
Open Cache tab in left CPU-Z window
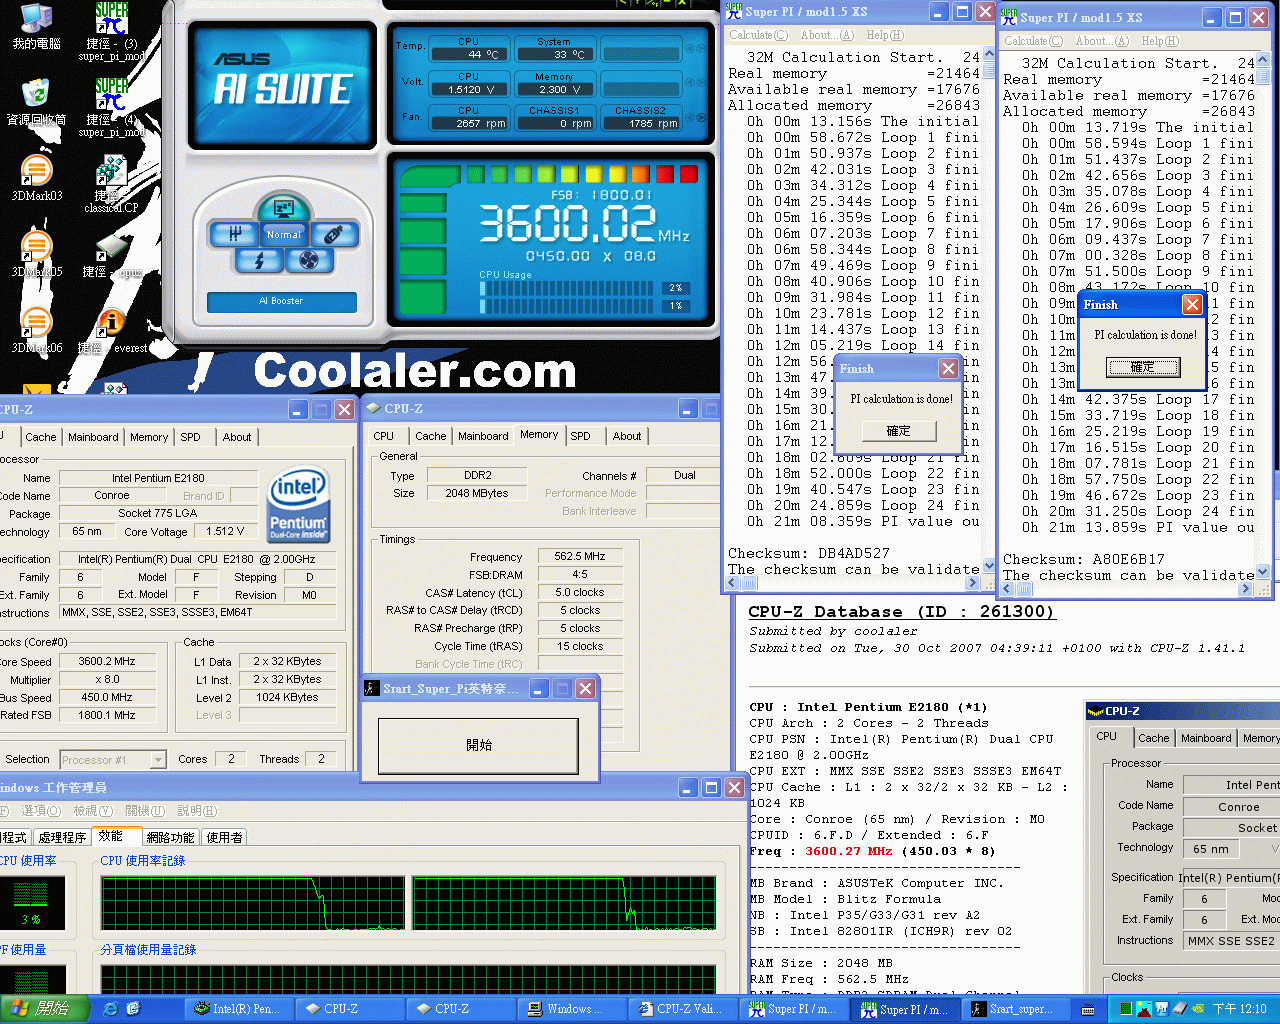point(41,437)
